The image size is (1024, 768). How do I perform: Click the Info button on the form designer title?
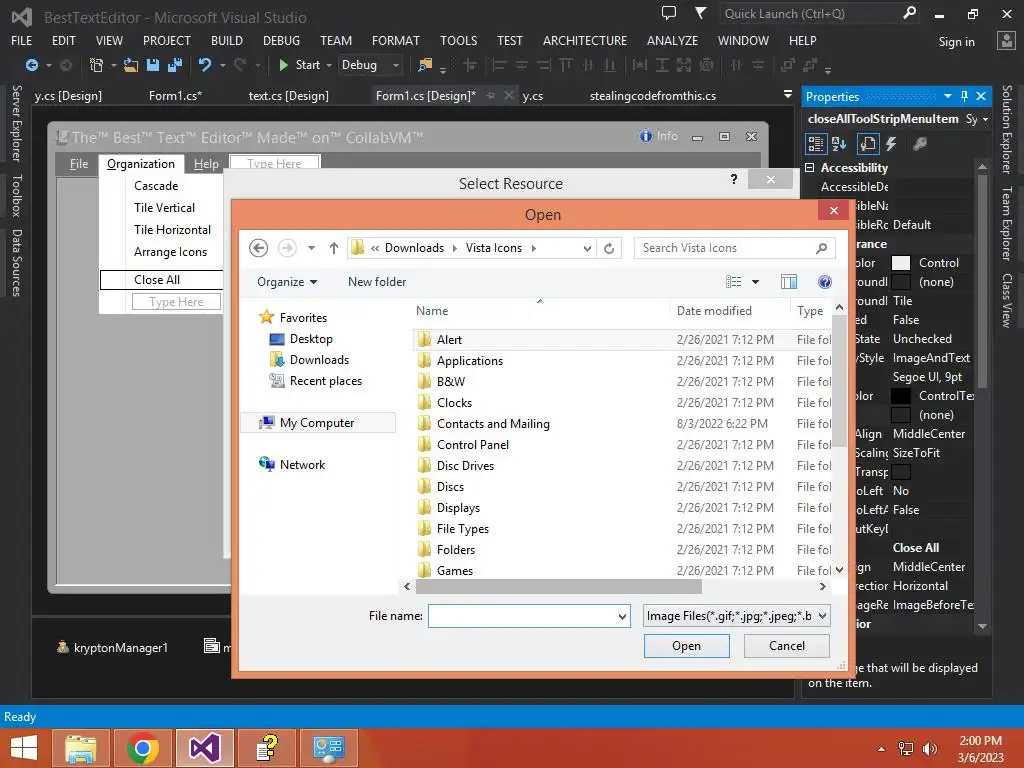click(x=659, y=136)
